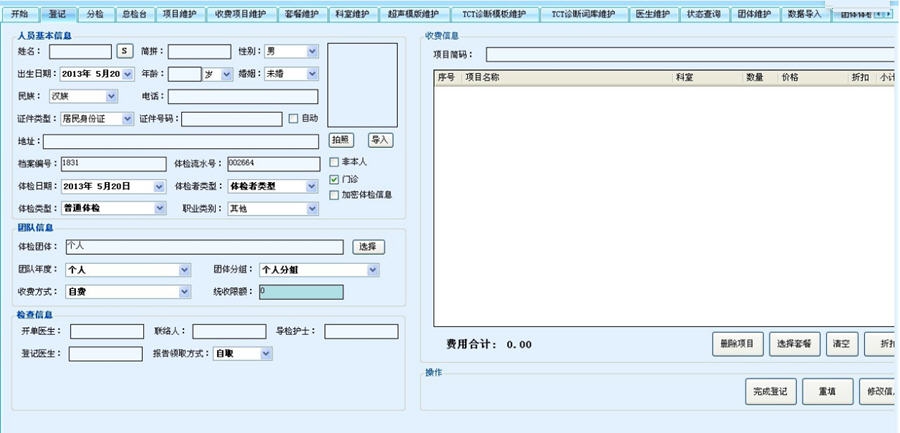Focus the 登记医生 input field
This screenshot has height=433, width=900.
click(x=106, y=354)
